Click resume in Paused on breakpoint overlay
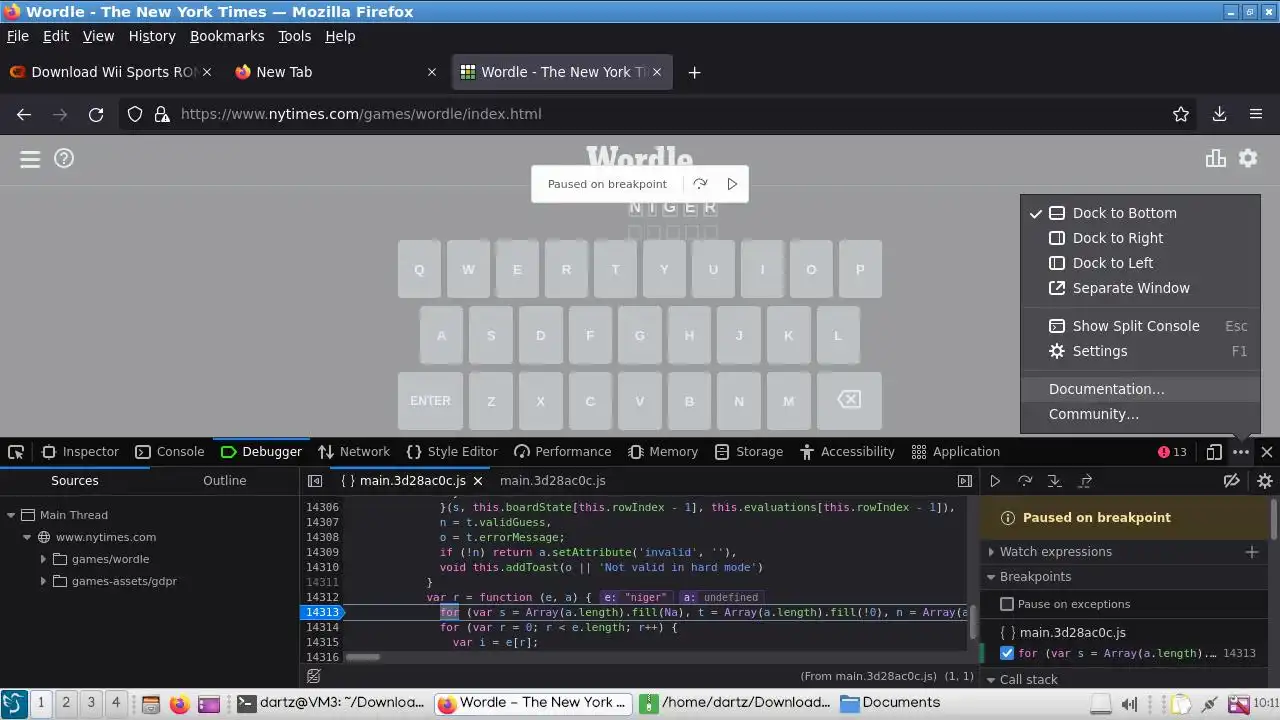 [732, 184]
